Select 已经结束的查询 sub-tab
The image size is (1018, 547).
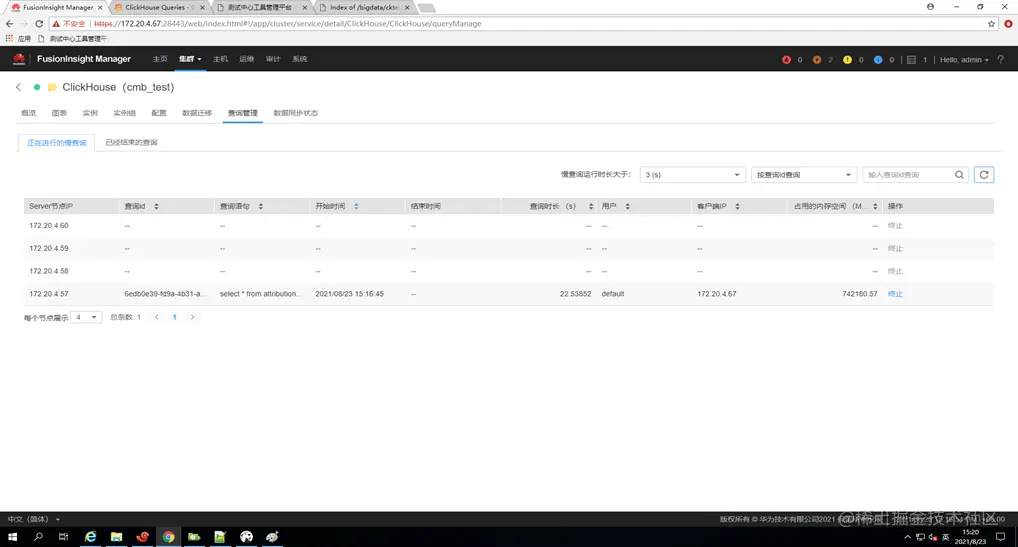click(131, 143)
